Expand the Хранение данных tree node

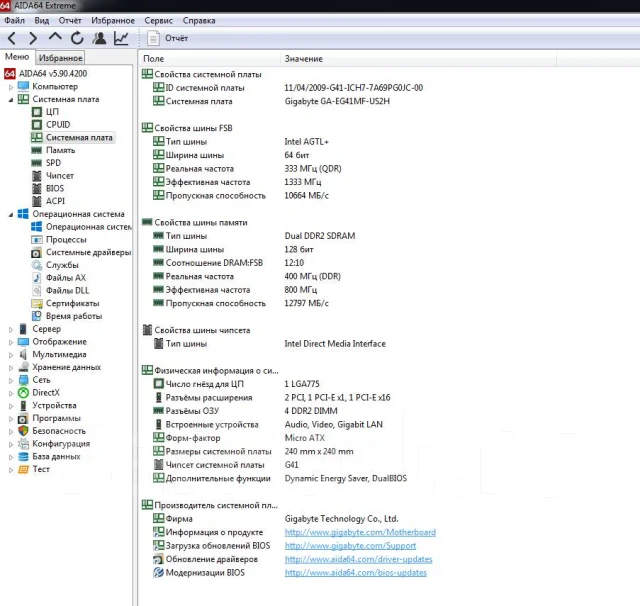pyautogui.click(x=11, y=368)
